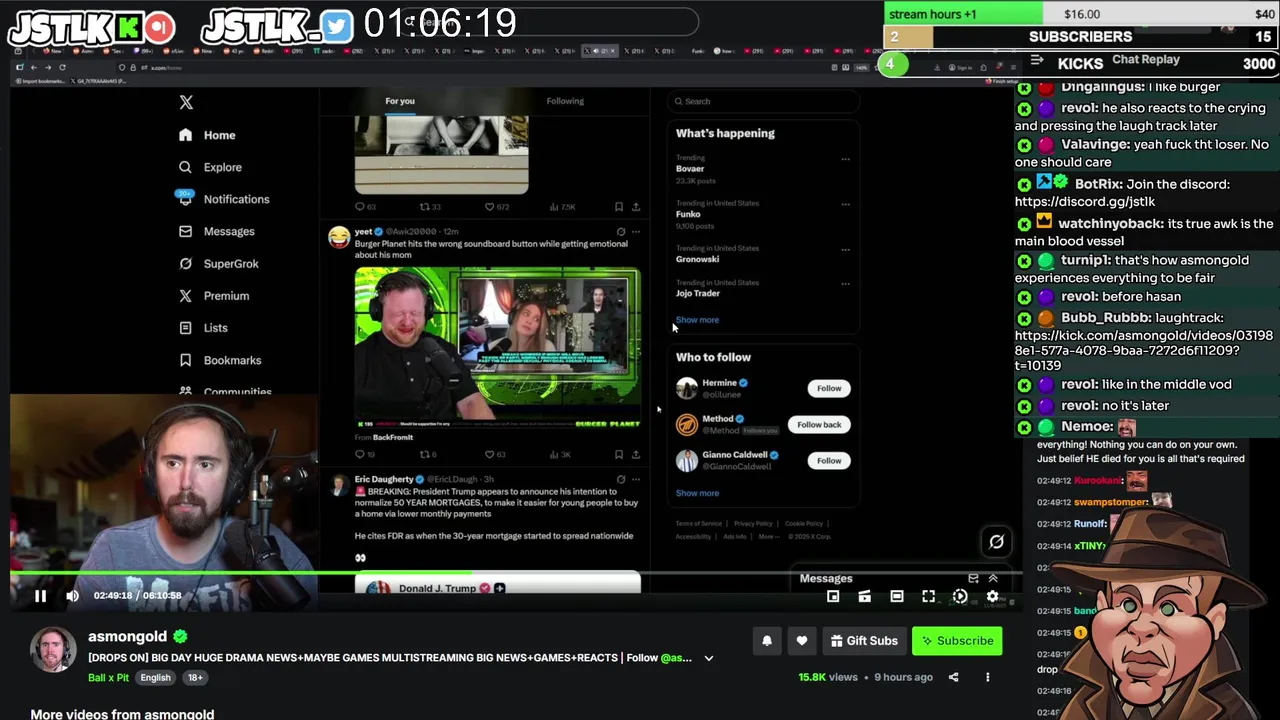The width and height of the screenshot is (1280, 720).
Task: Click Show more under What's happening
Action: pyautogui.click(x=697, y=320)
